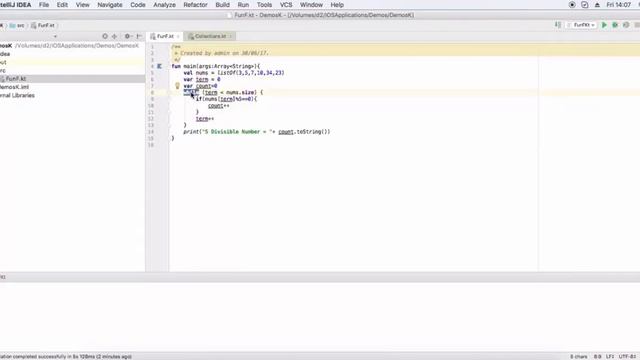Click the Make Project build icon in toolbar

tap(558, 25)
